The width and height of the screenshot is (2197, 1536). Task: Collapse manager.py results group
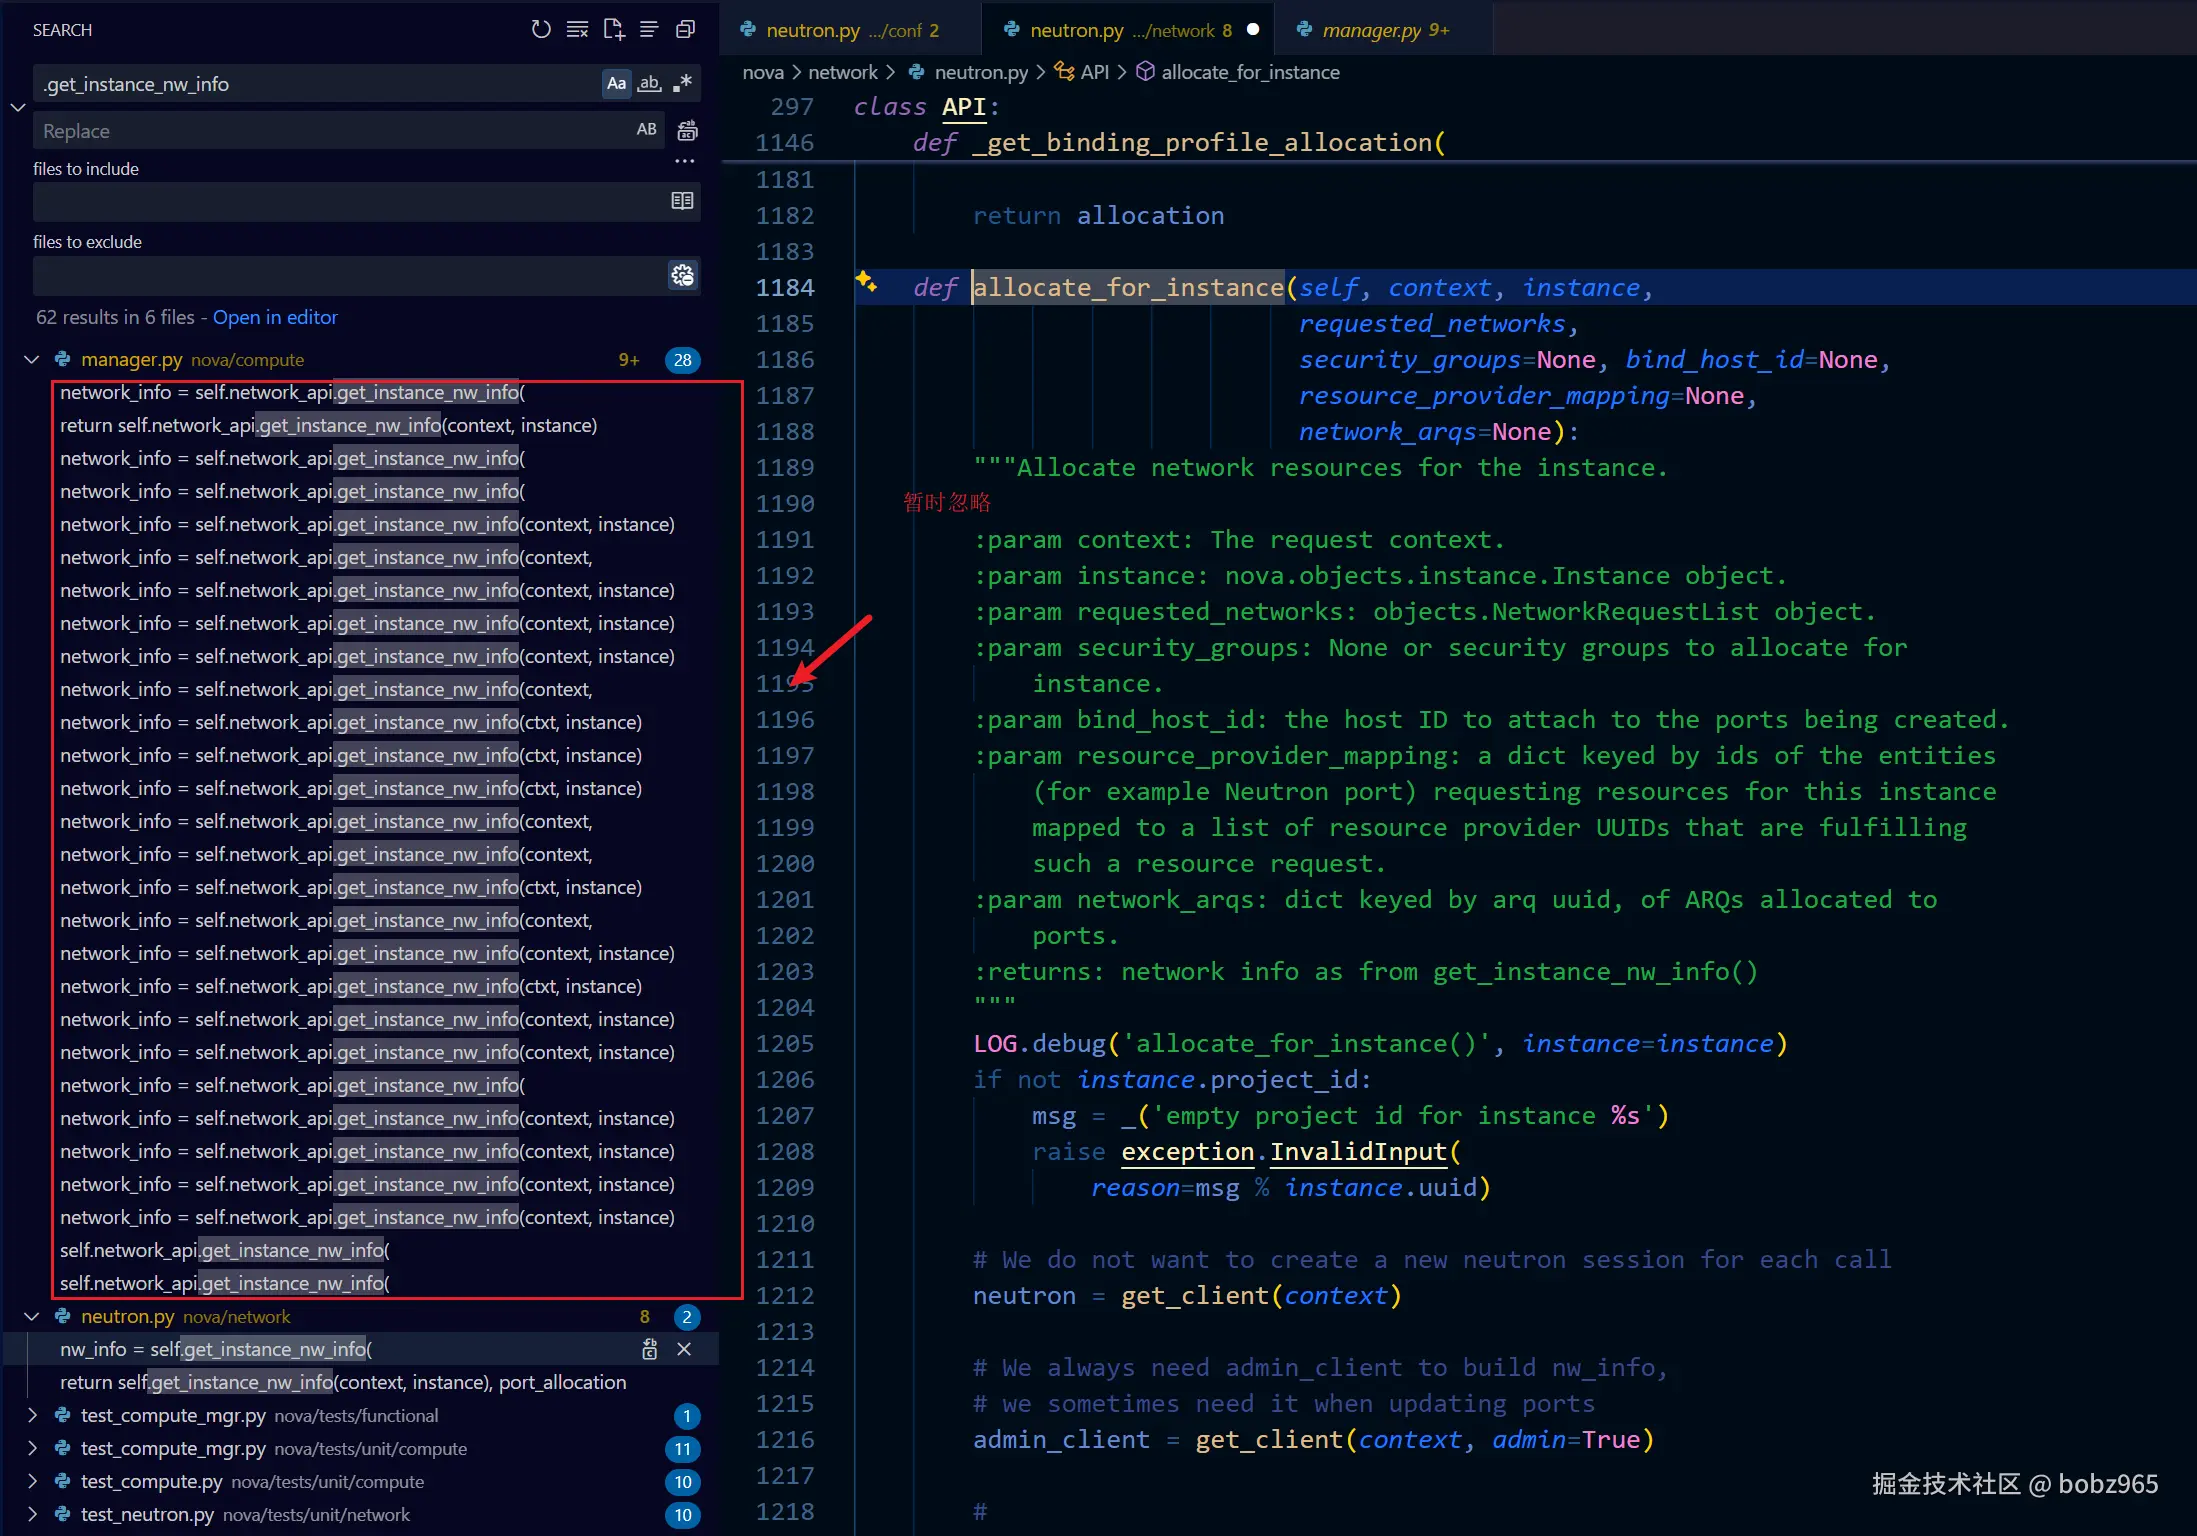tap(31, 360)
